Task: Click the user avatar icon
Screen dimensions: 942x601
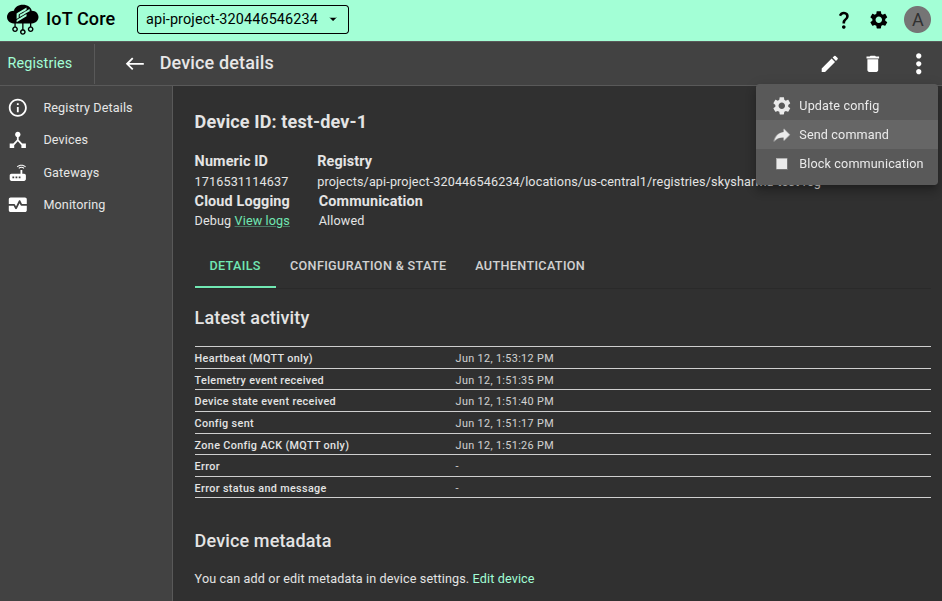Action: tap(917, 20)
